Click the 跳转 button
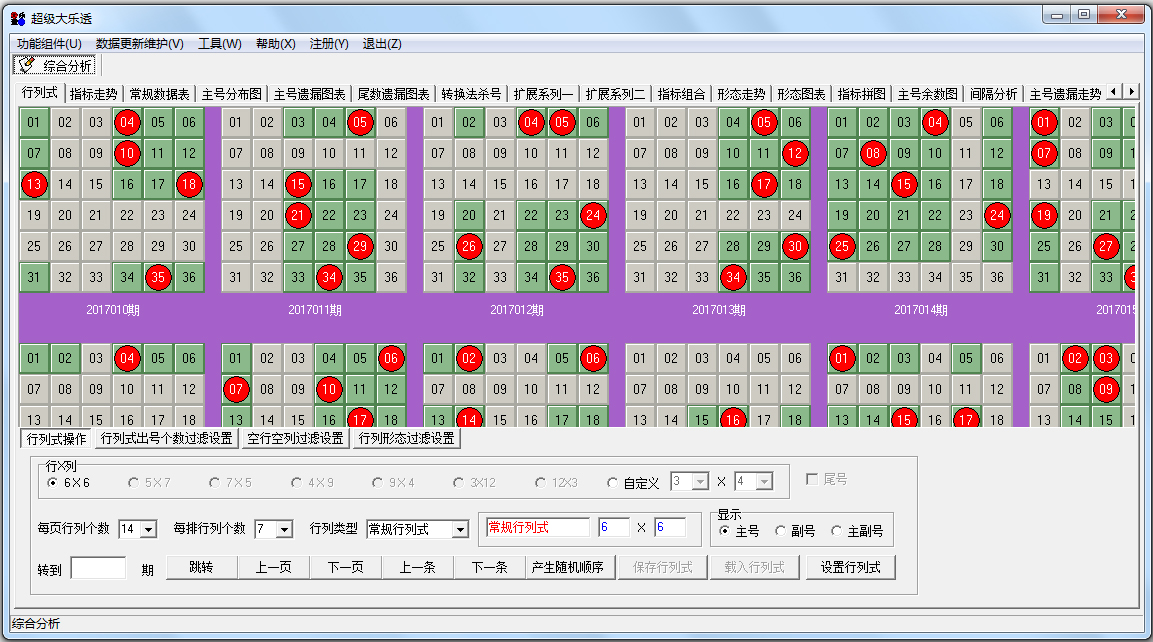Viewport: 1153px width, 642px height. 201,568
